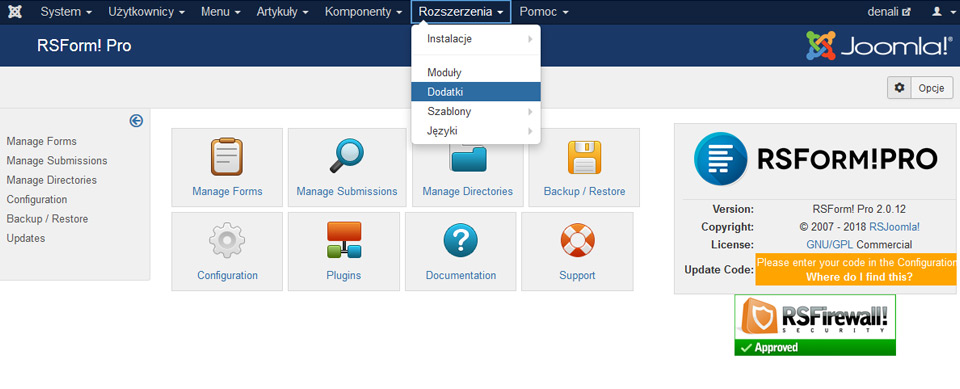Open the Artykuły menu

tap(282, 12)
